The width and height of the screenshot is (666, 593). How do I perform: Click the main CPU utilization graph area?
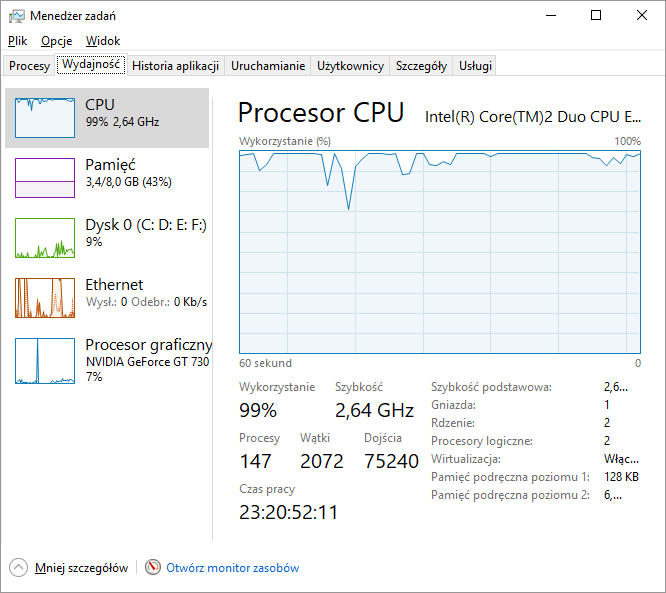(440, 252)
